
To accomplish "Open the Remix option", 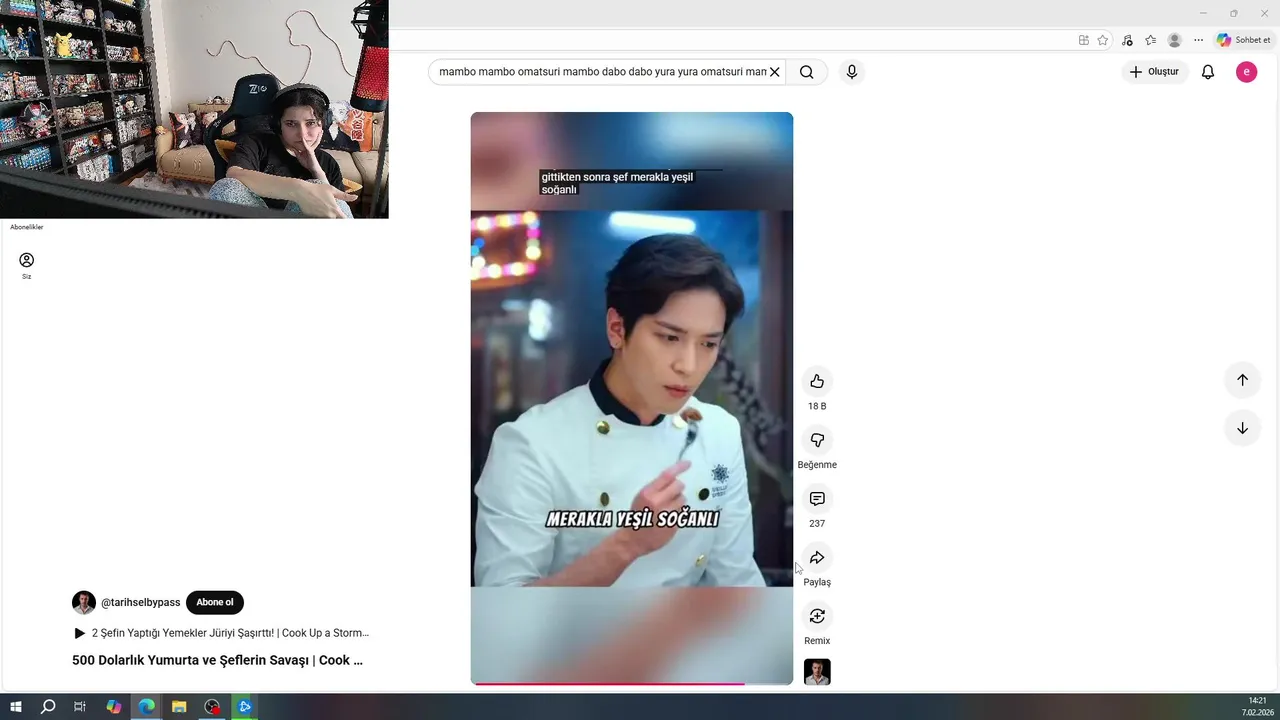I will coord(817,616).
